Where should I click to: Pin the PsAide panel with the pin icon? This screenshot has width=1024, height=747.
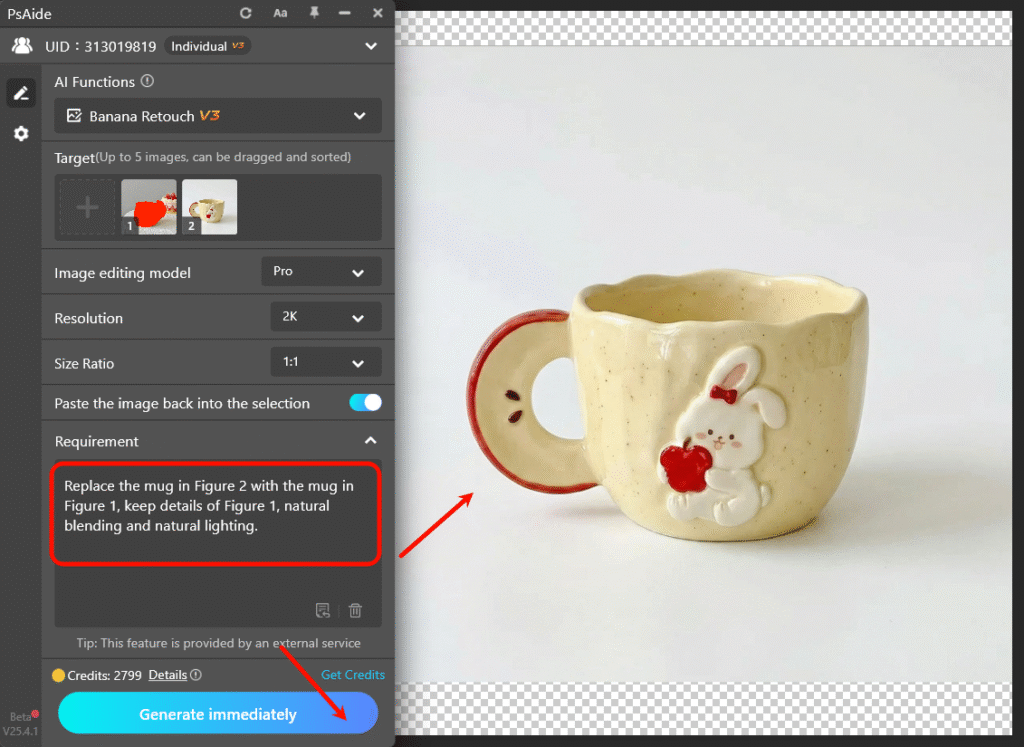coord(314,13)
